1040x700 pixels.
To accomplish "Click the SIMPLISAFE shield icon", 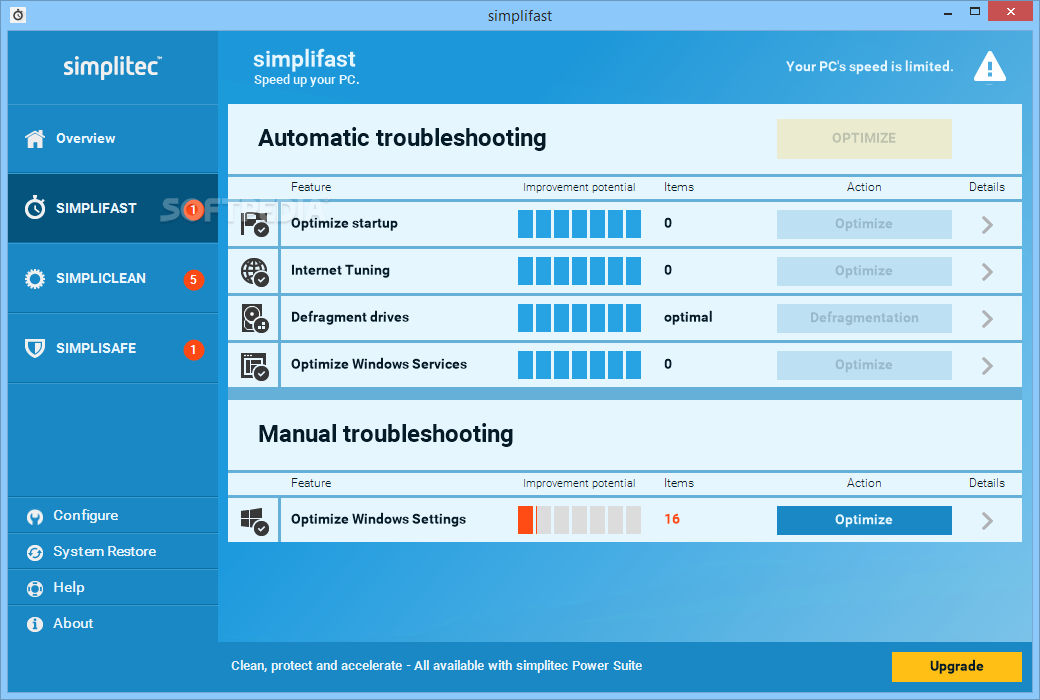I will 35,348.
